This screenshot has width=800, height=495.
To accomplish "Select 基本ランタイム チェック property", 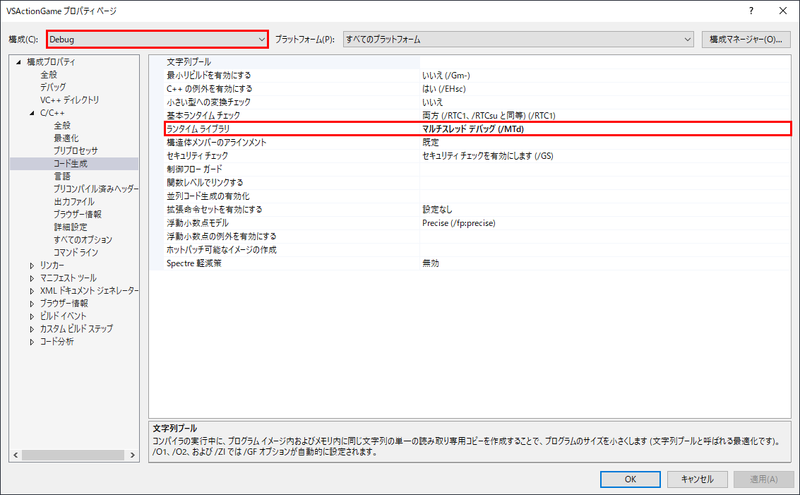I will pos(203,116).
